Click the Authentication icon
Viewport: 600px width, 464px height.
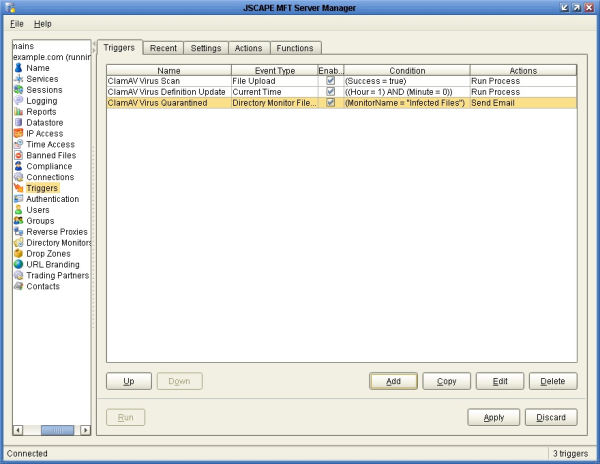18,199
